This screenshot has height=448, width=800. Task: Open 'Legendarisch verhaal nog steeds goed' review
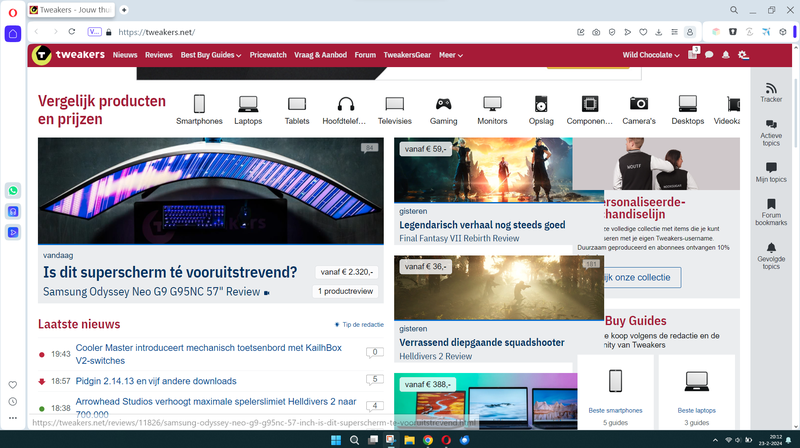pos(482,225)
